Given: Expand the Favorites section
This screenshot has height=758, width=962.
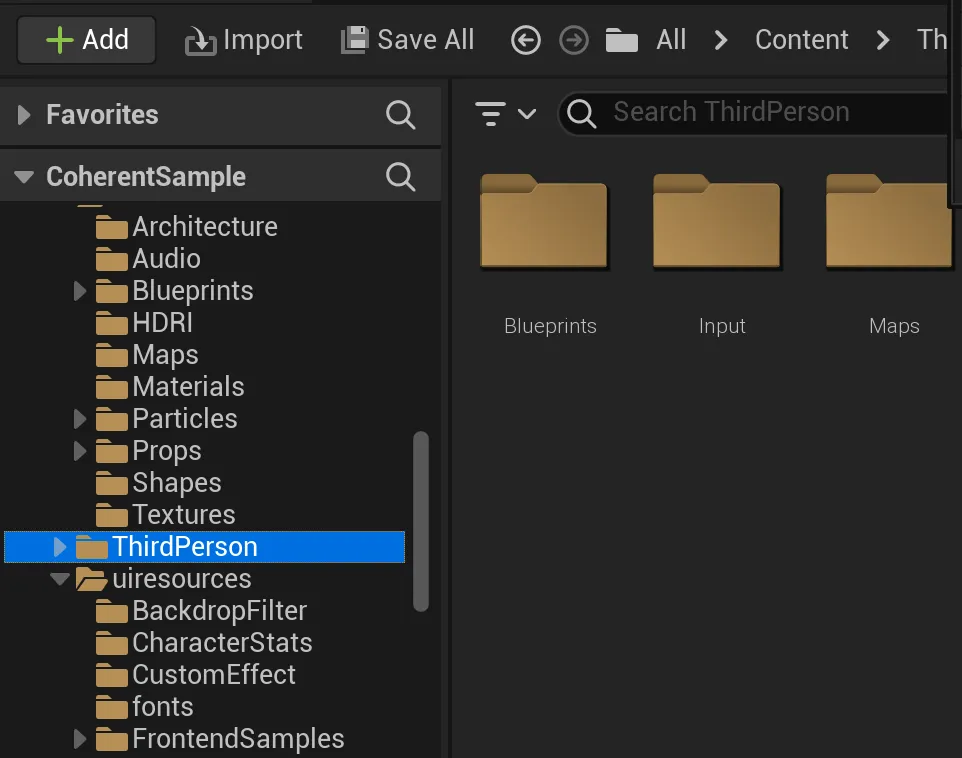Looking at the screenshot, I should (x=24, y=115).
